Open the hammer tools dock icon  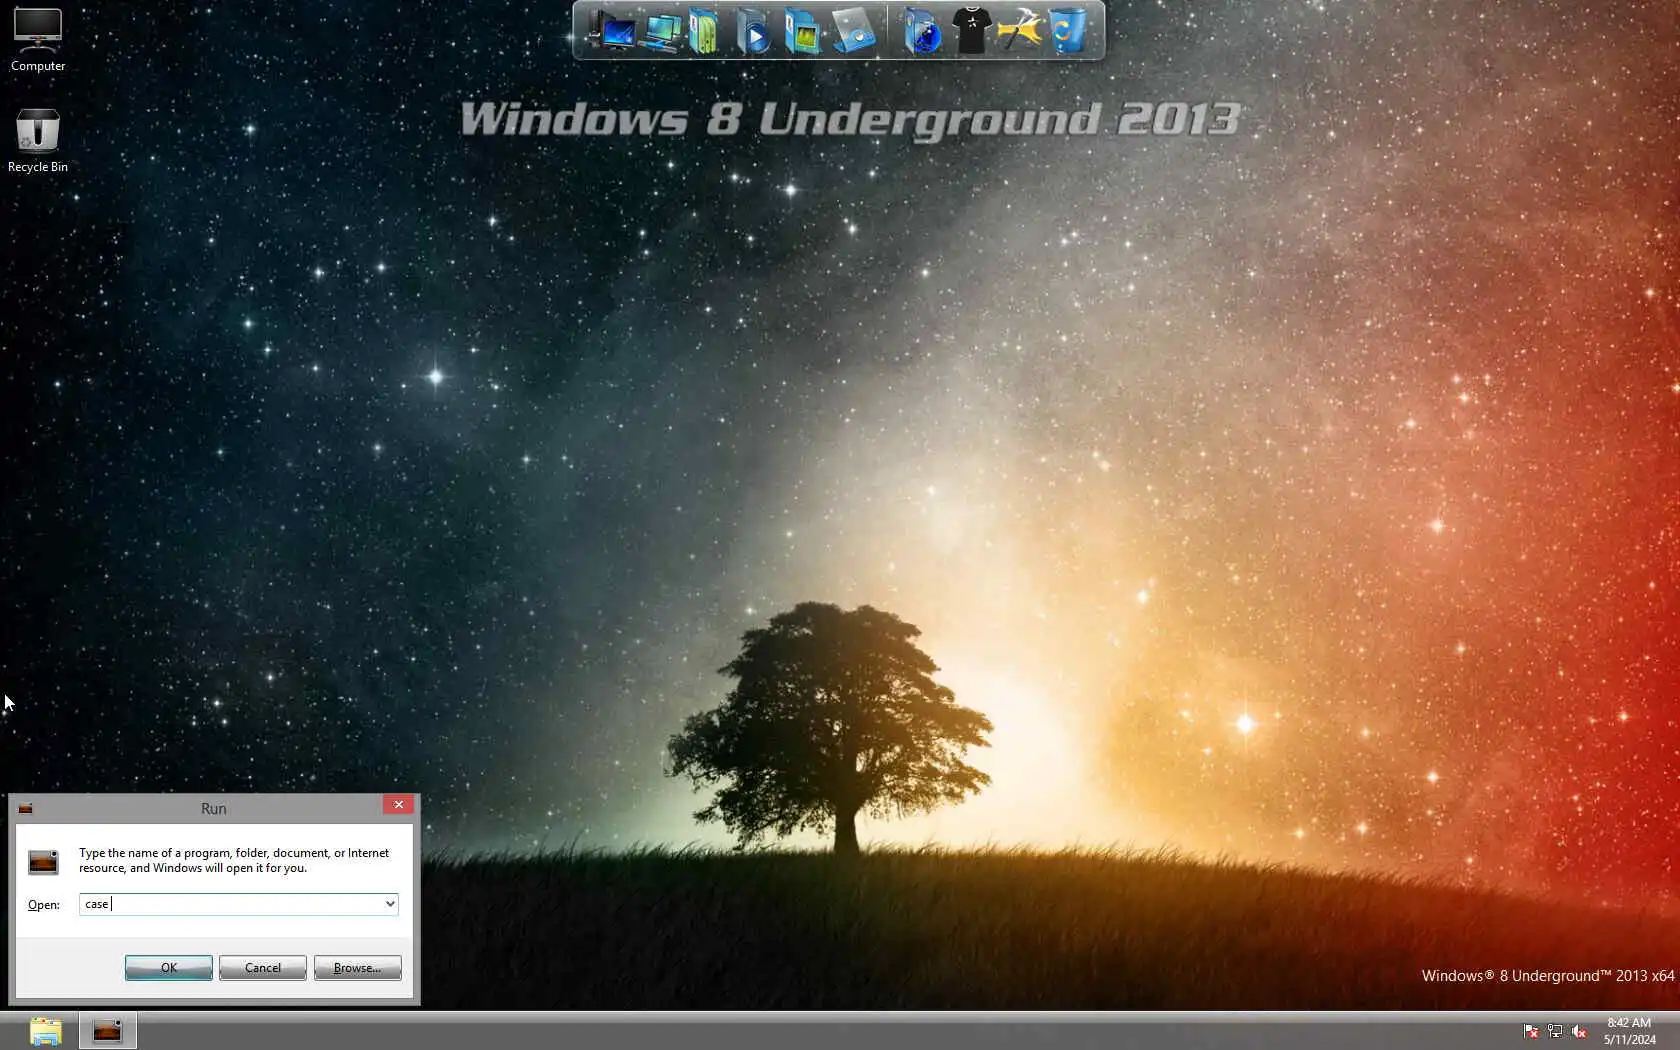pos(1020,31)
